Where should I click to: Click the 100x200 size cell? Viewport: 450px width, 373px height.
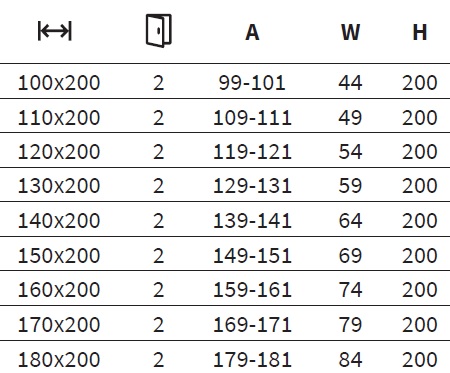coord(59,83)
